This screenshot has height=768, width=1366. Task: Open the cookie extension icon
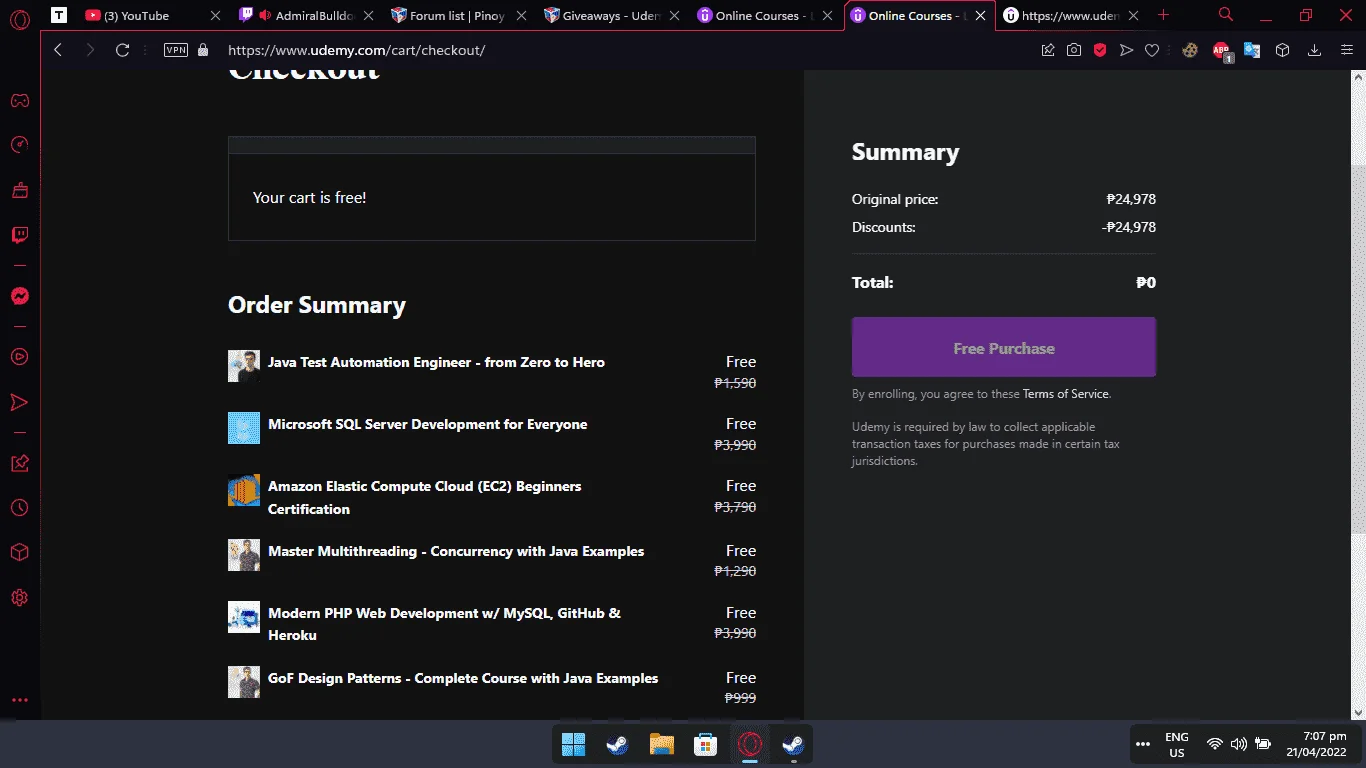pos(1190,50)
